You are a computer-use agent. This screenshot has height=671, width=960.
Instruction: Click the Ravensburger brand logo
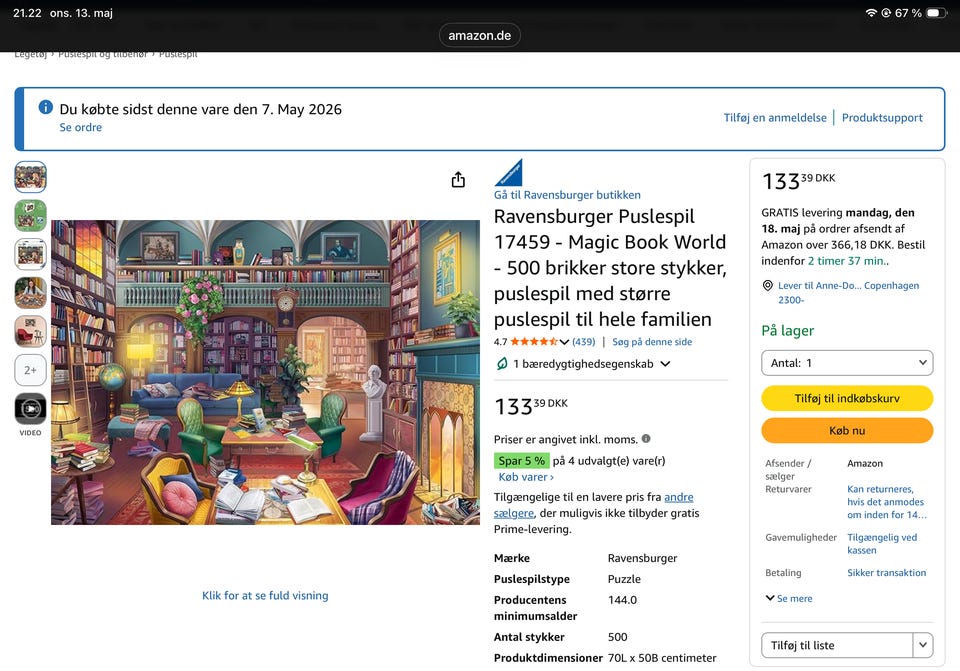coord(508,173)
